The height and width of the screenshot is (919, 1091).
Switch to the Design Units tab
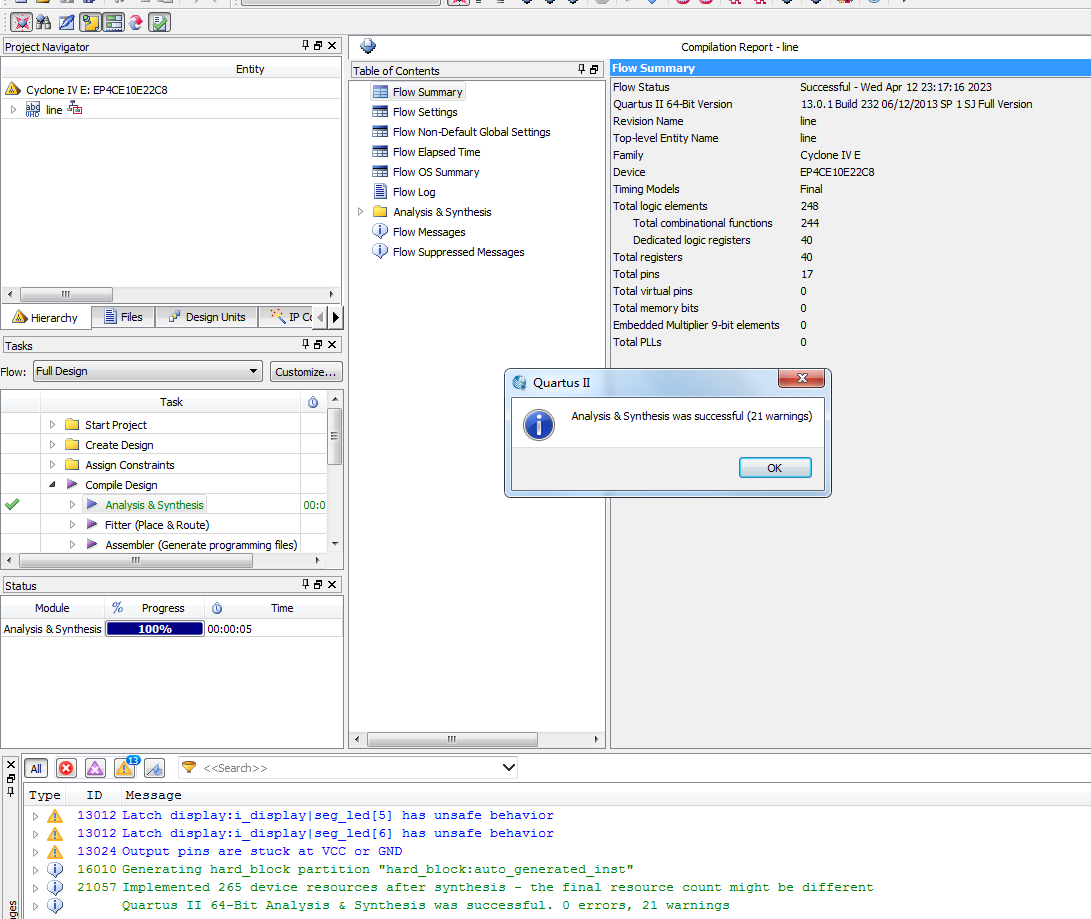click(206, 317)
